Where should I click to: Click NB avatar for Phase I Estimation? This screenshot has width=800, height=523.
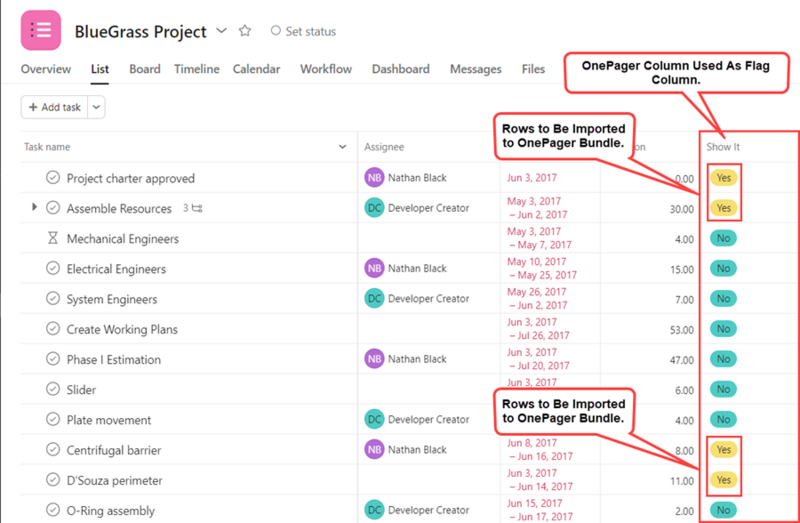[x=374, y=359]
